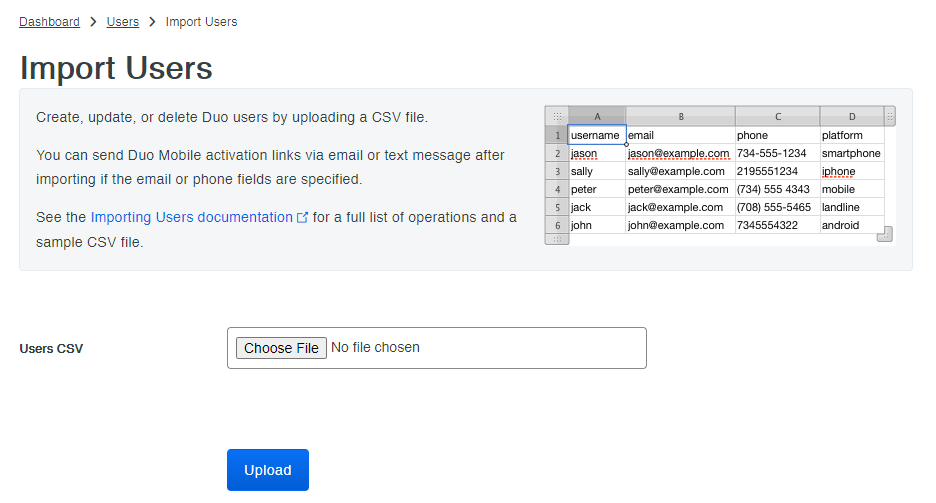Click the Import Users breadcrumb item
The image size is (936, 503).
point(201,22)
